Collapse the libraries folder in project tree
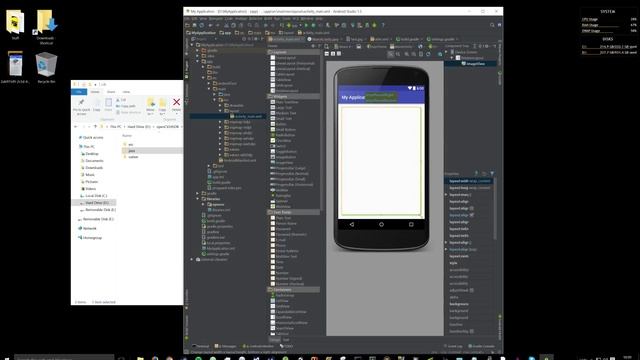Image resolution: width=640 pixels, height=360 pixels. 198,199
